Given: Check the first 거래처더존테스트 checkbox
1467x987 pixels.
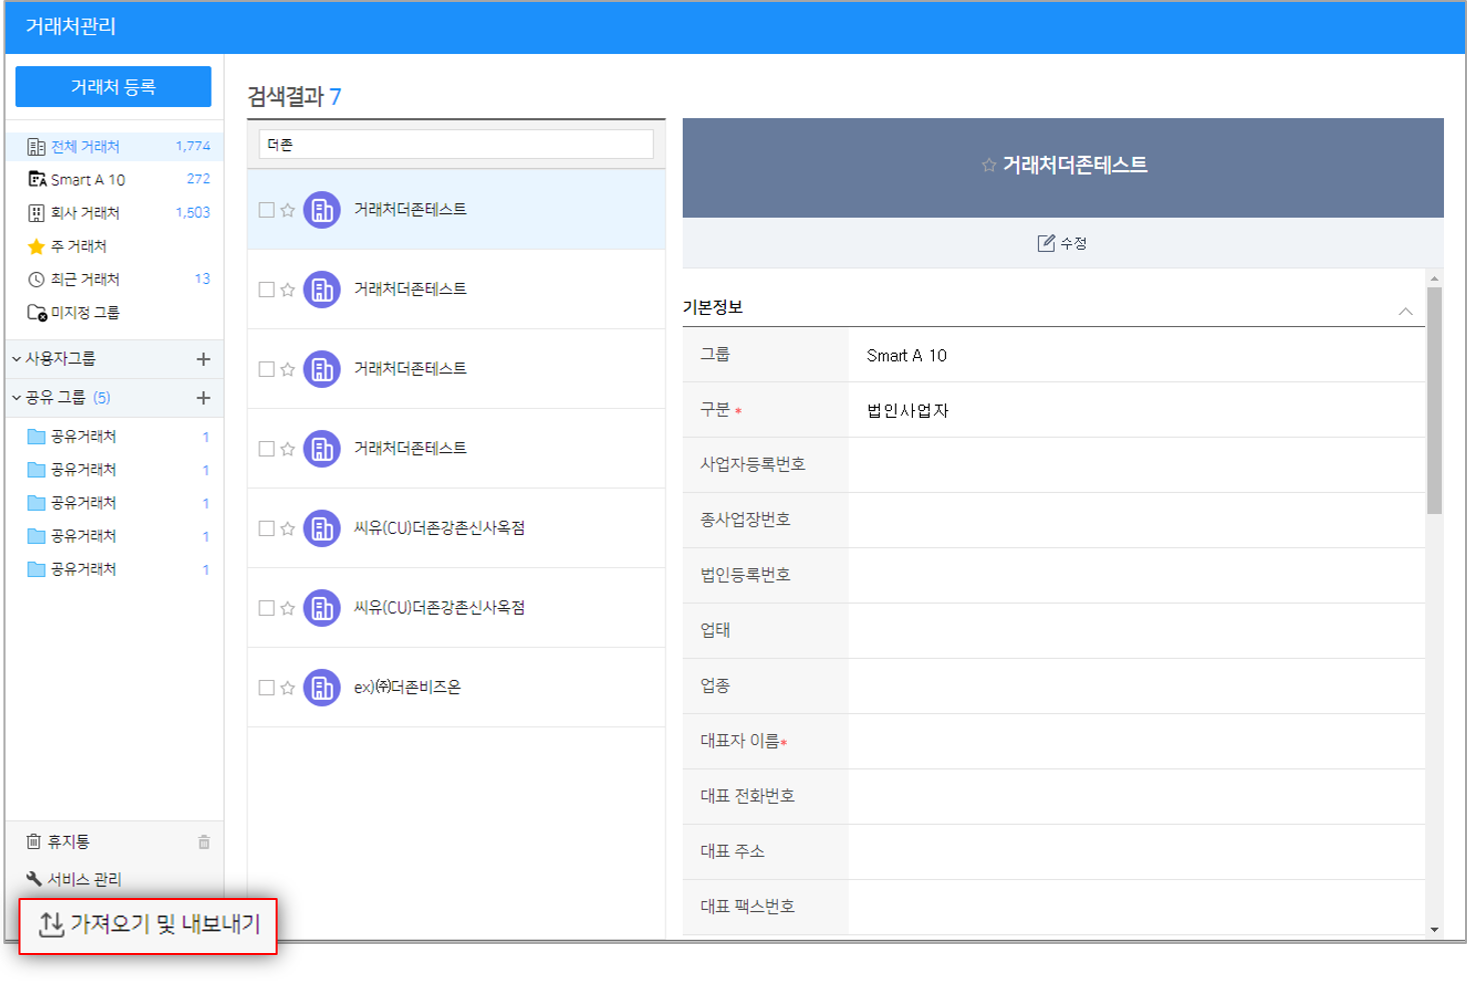Looking at the screenshot, I should [x=266, y=210].
